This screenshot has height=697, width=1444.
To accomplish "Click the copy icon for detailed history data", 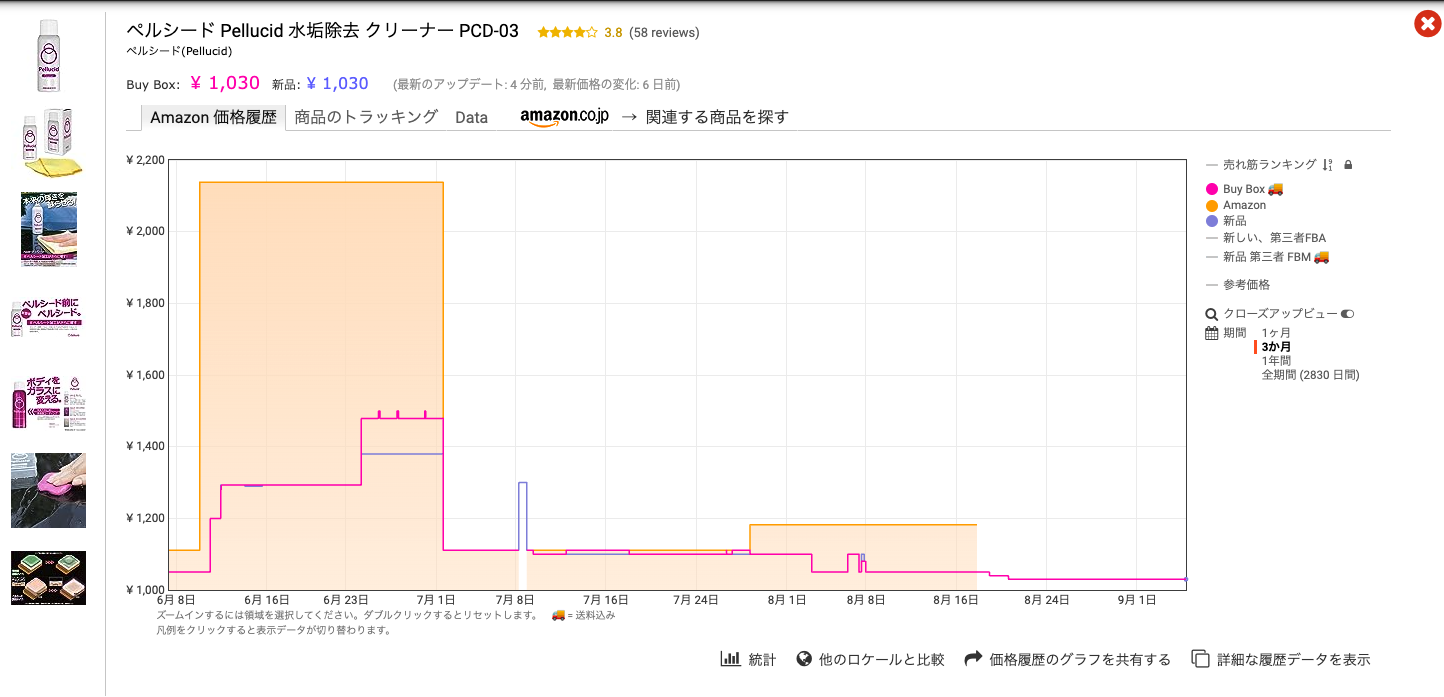I will (1200, 659).
